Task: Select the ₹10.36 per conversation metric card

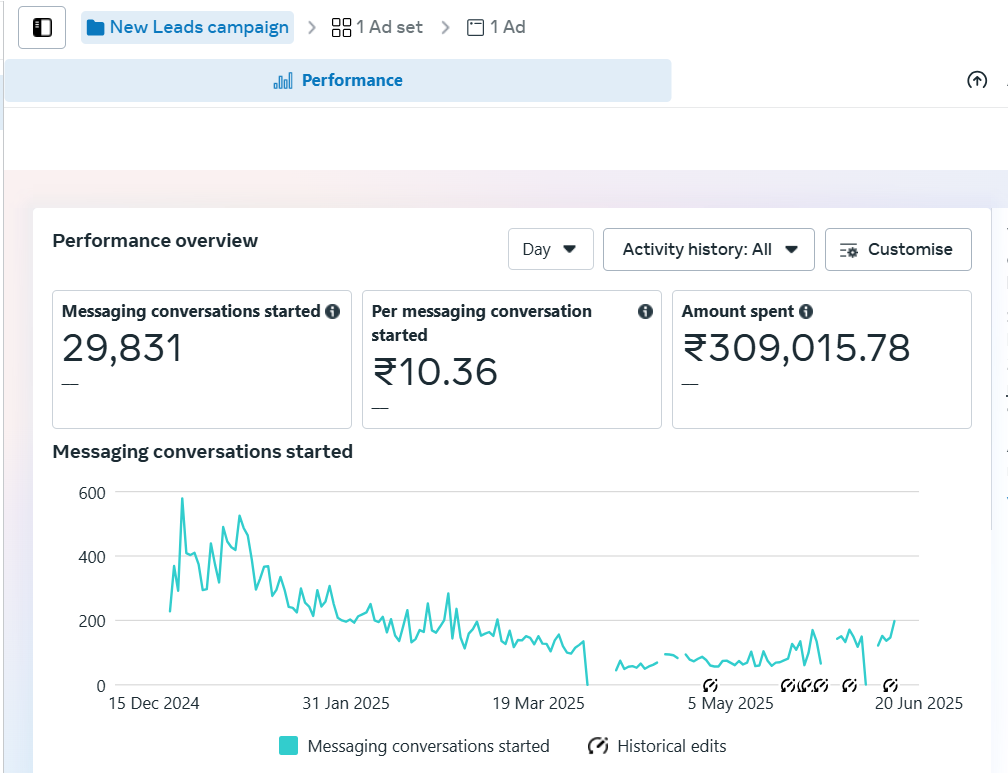Action: (511, 359)
